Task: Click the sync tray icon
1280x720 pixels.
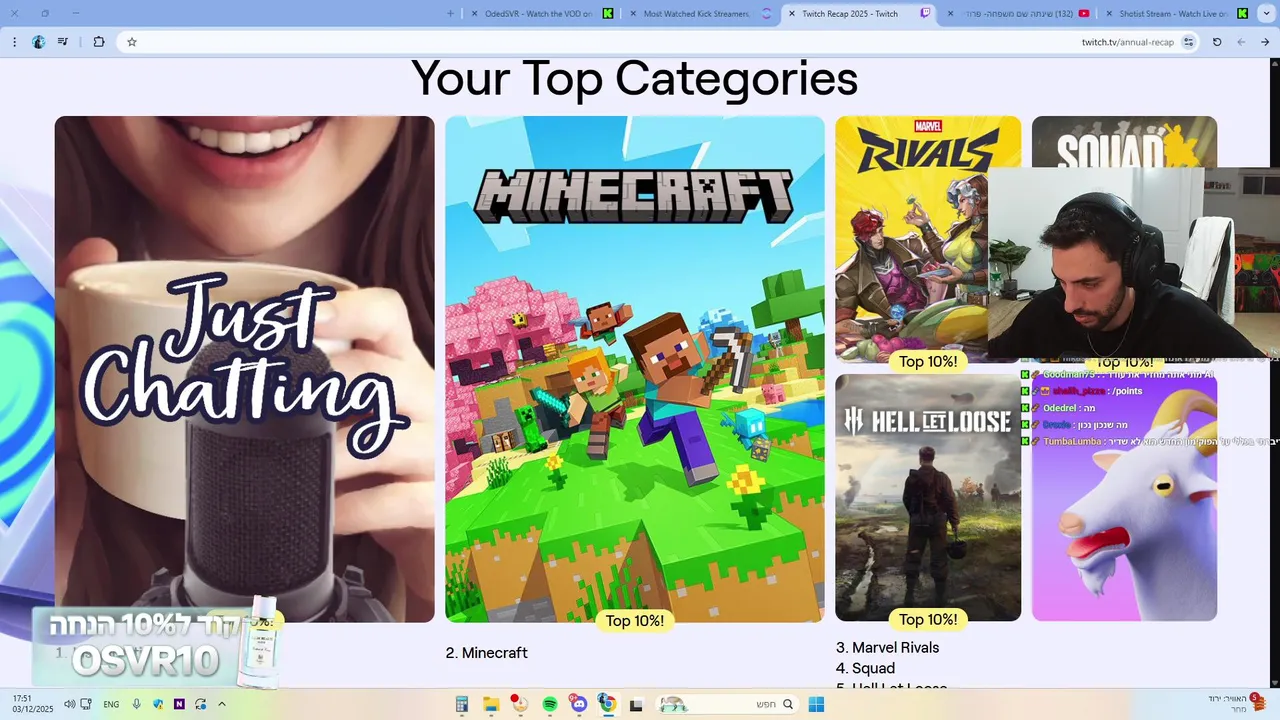Action: 201,704
